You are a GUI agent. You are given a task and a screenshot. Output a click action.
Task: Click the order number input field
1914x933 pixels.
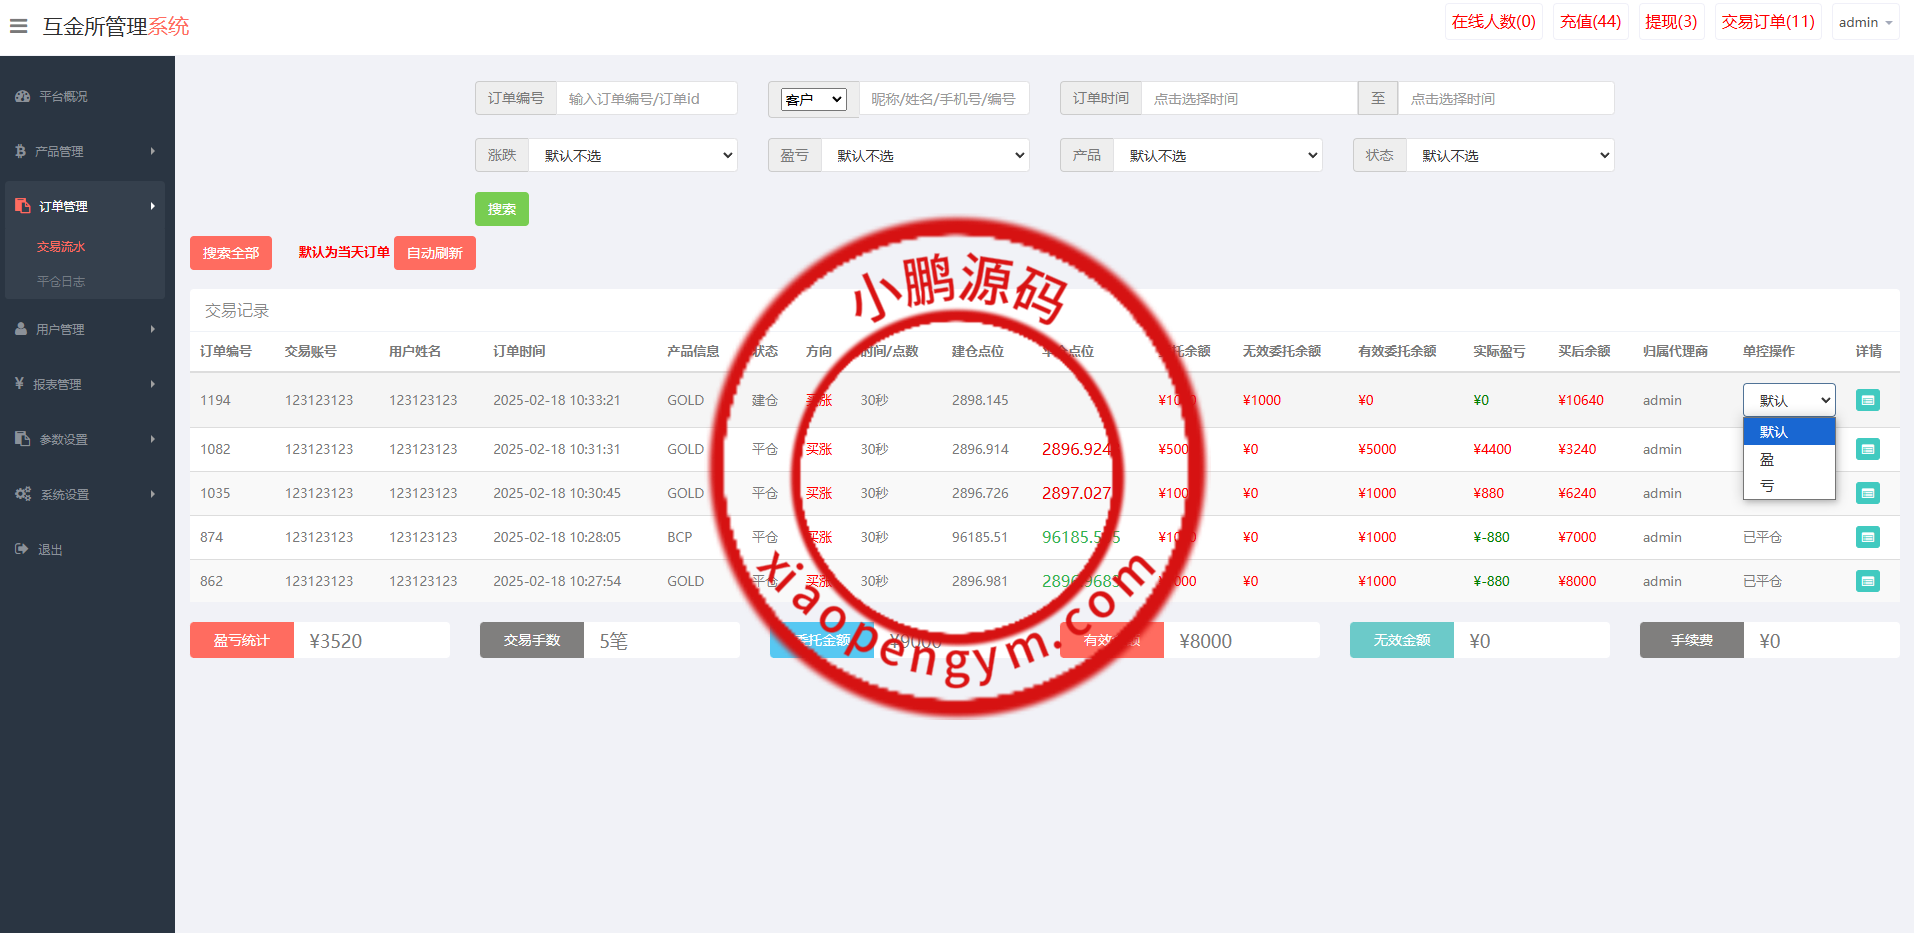pyautogui.click(x=647, y=98)
